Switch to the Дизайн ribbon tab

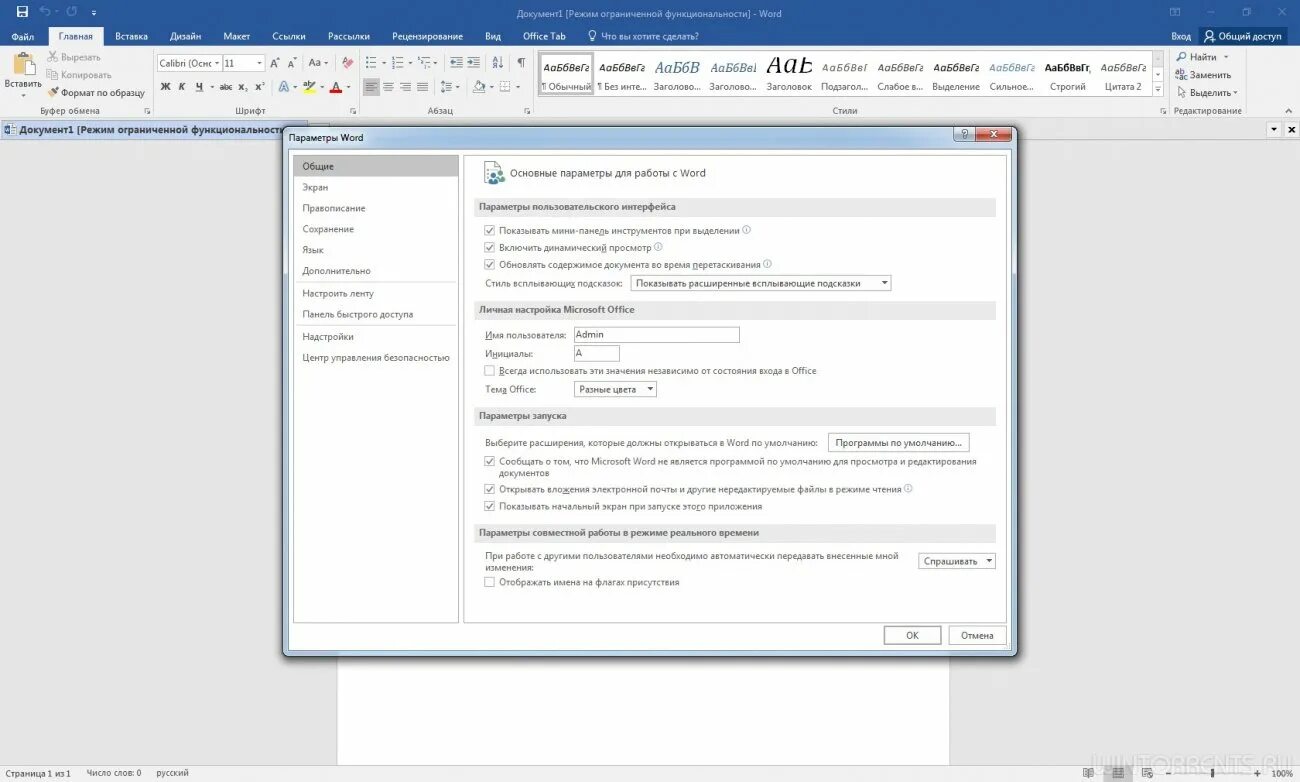pos(185,36)
